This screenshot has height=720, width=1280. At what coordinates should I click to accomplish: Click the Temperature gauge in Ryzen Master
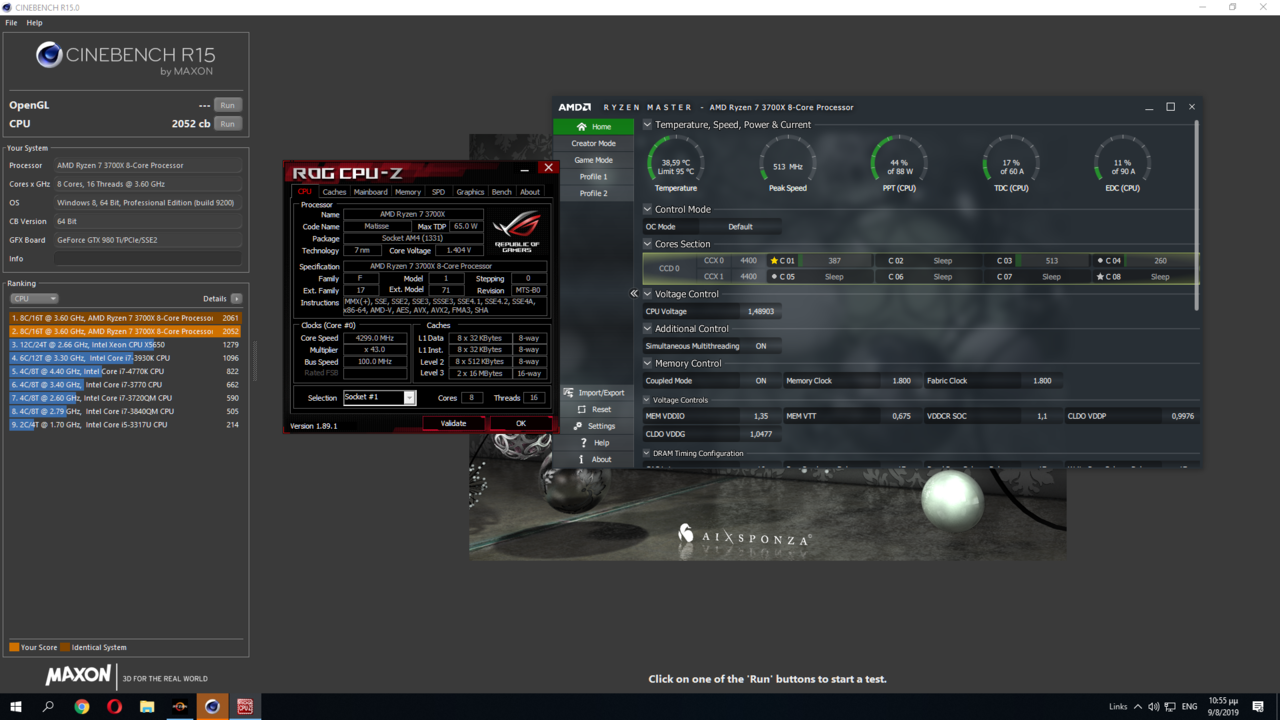[x=676, y=163]
